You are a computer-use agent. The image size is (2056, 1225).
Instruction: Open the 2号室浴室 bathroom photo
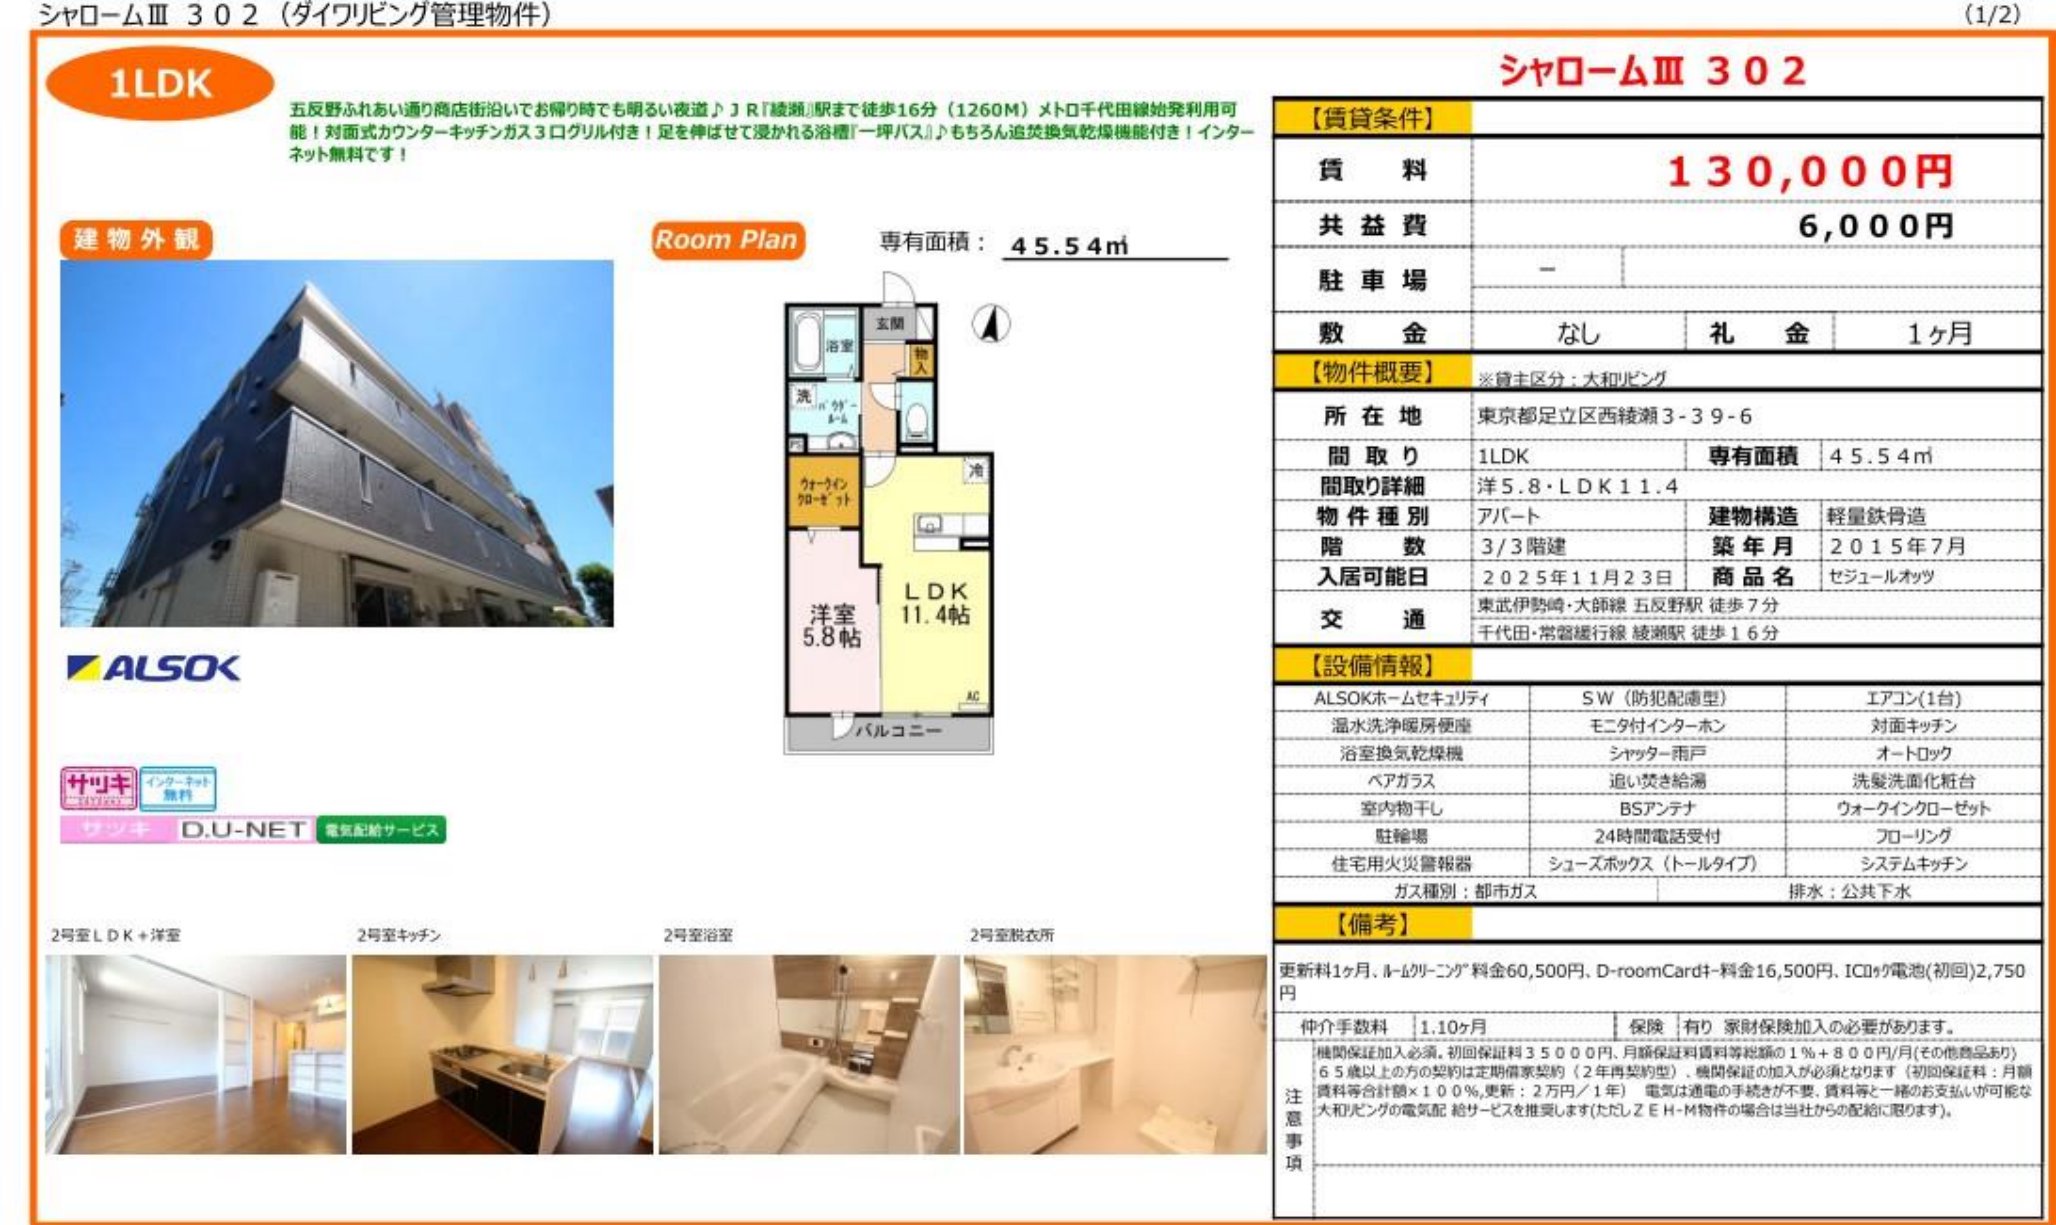[x=808, y=1054]
